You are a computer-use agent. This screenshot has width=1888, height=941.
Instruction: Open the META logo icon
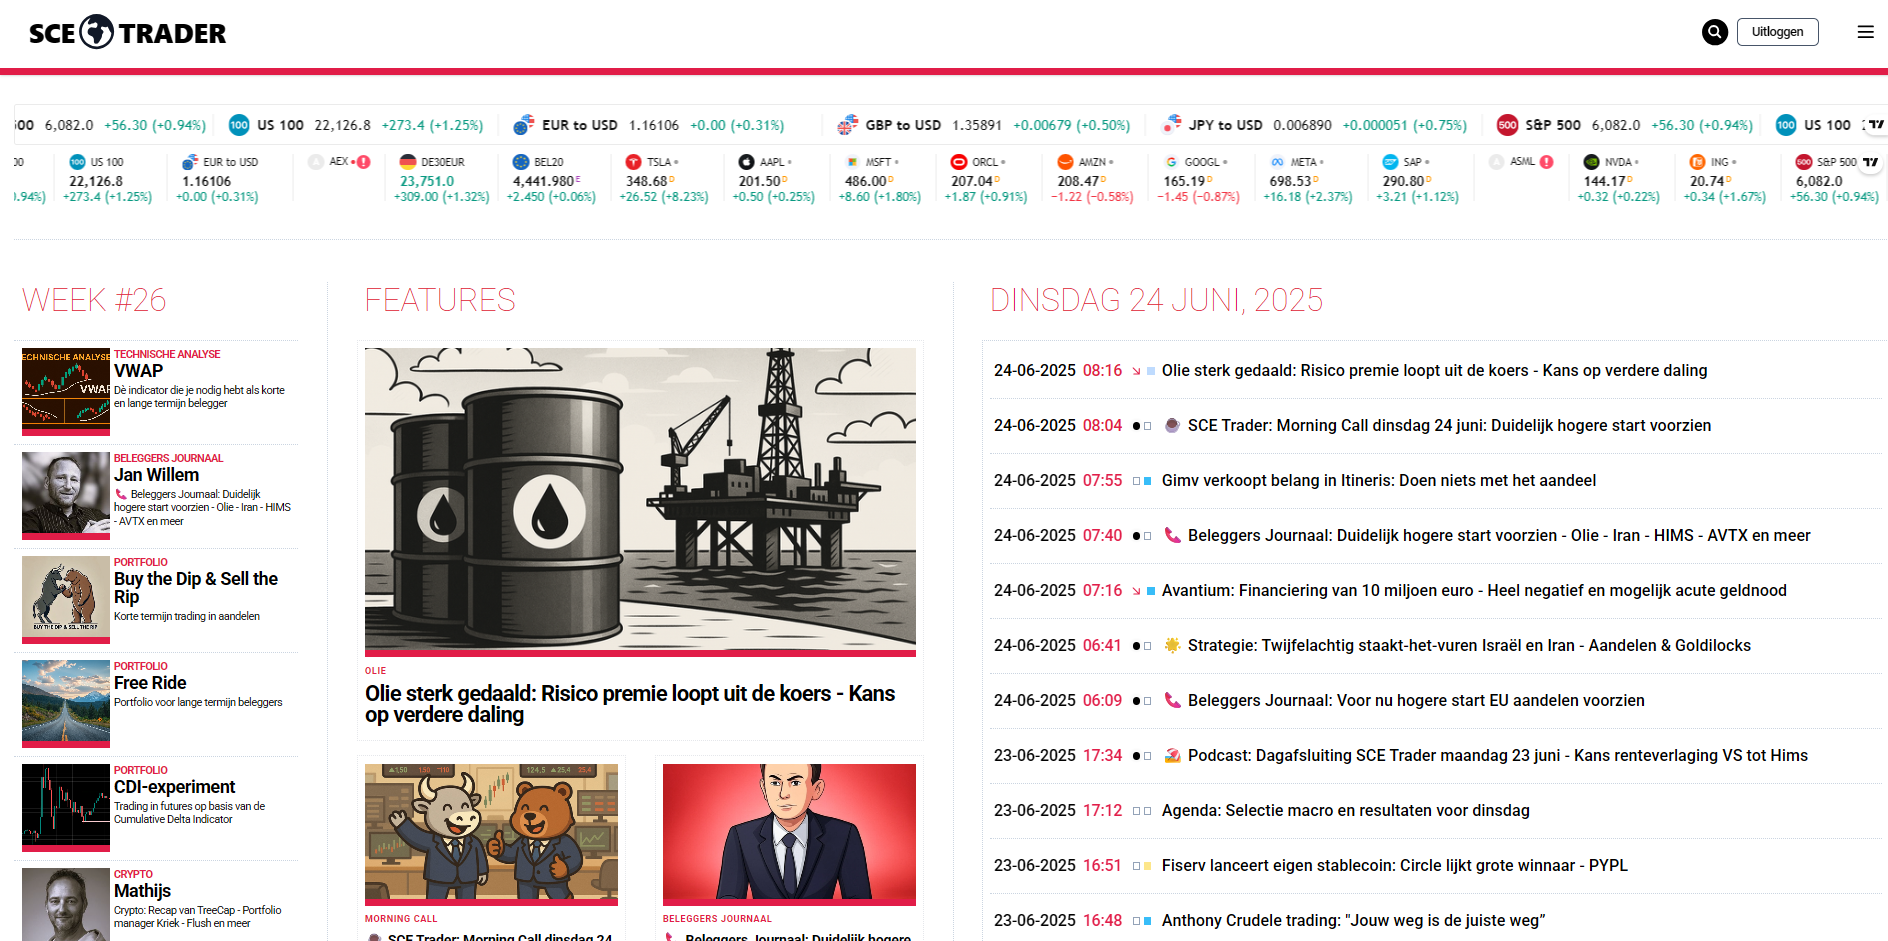coord(1278,162)
